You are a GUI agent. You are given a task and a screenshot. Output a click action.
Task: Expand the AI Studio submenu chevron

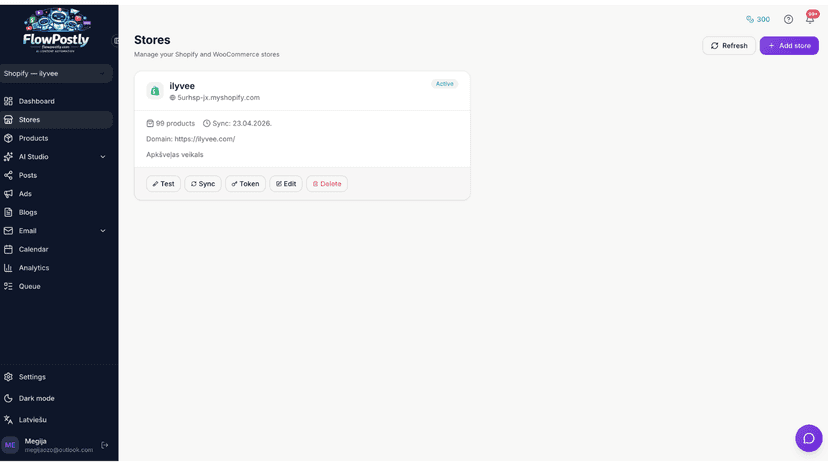click(x=103, y=157)
